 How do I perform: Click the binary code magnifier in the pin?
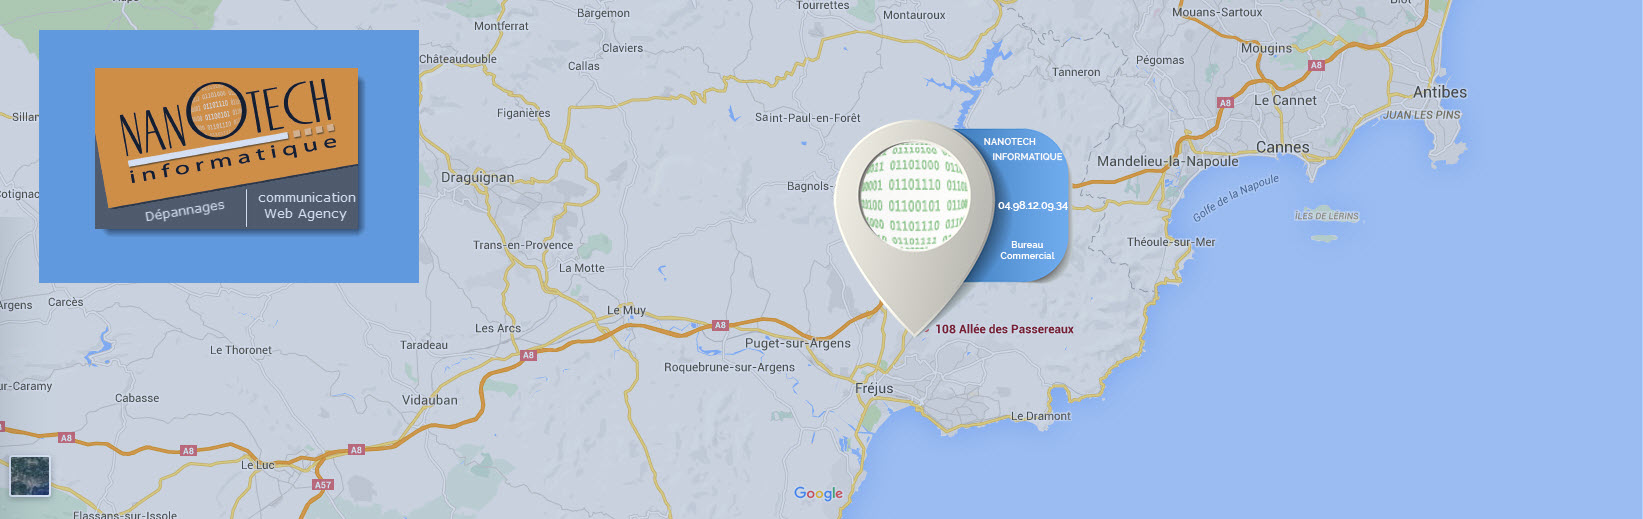[914, 195]
